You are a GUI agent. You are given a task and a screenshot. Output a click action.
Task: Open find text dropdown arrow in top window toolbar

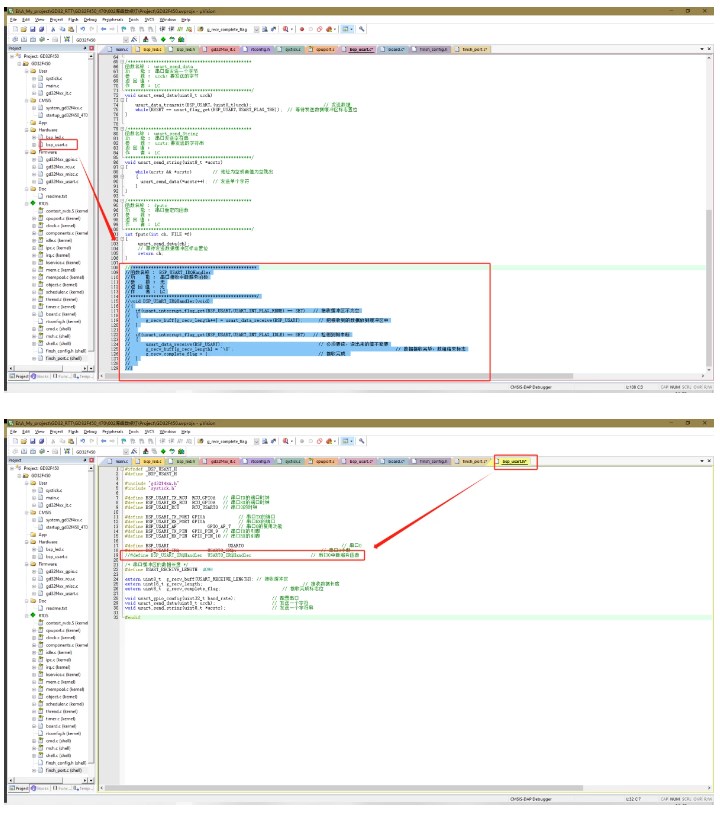[256, 30]
